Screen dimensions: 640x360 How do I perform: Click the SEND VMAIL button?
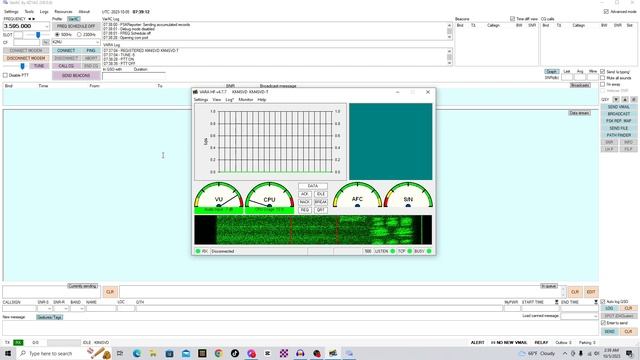tap(619, 107)
